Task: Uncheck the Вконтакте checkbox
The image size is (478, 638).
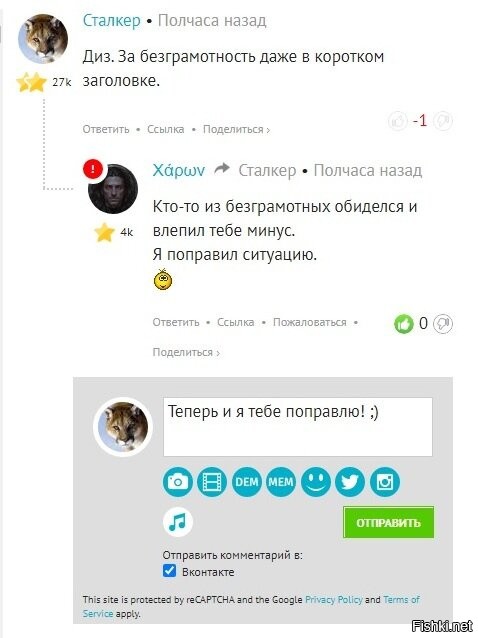Action: click(x=170, y=571)
